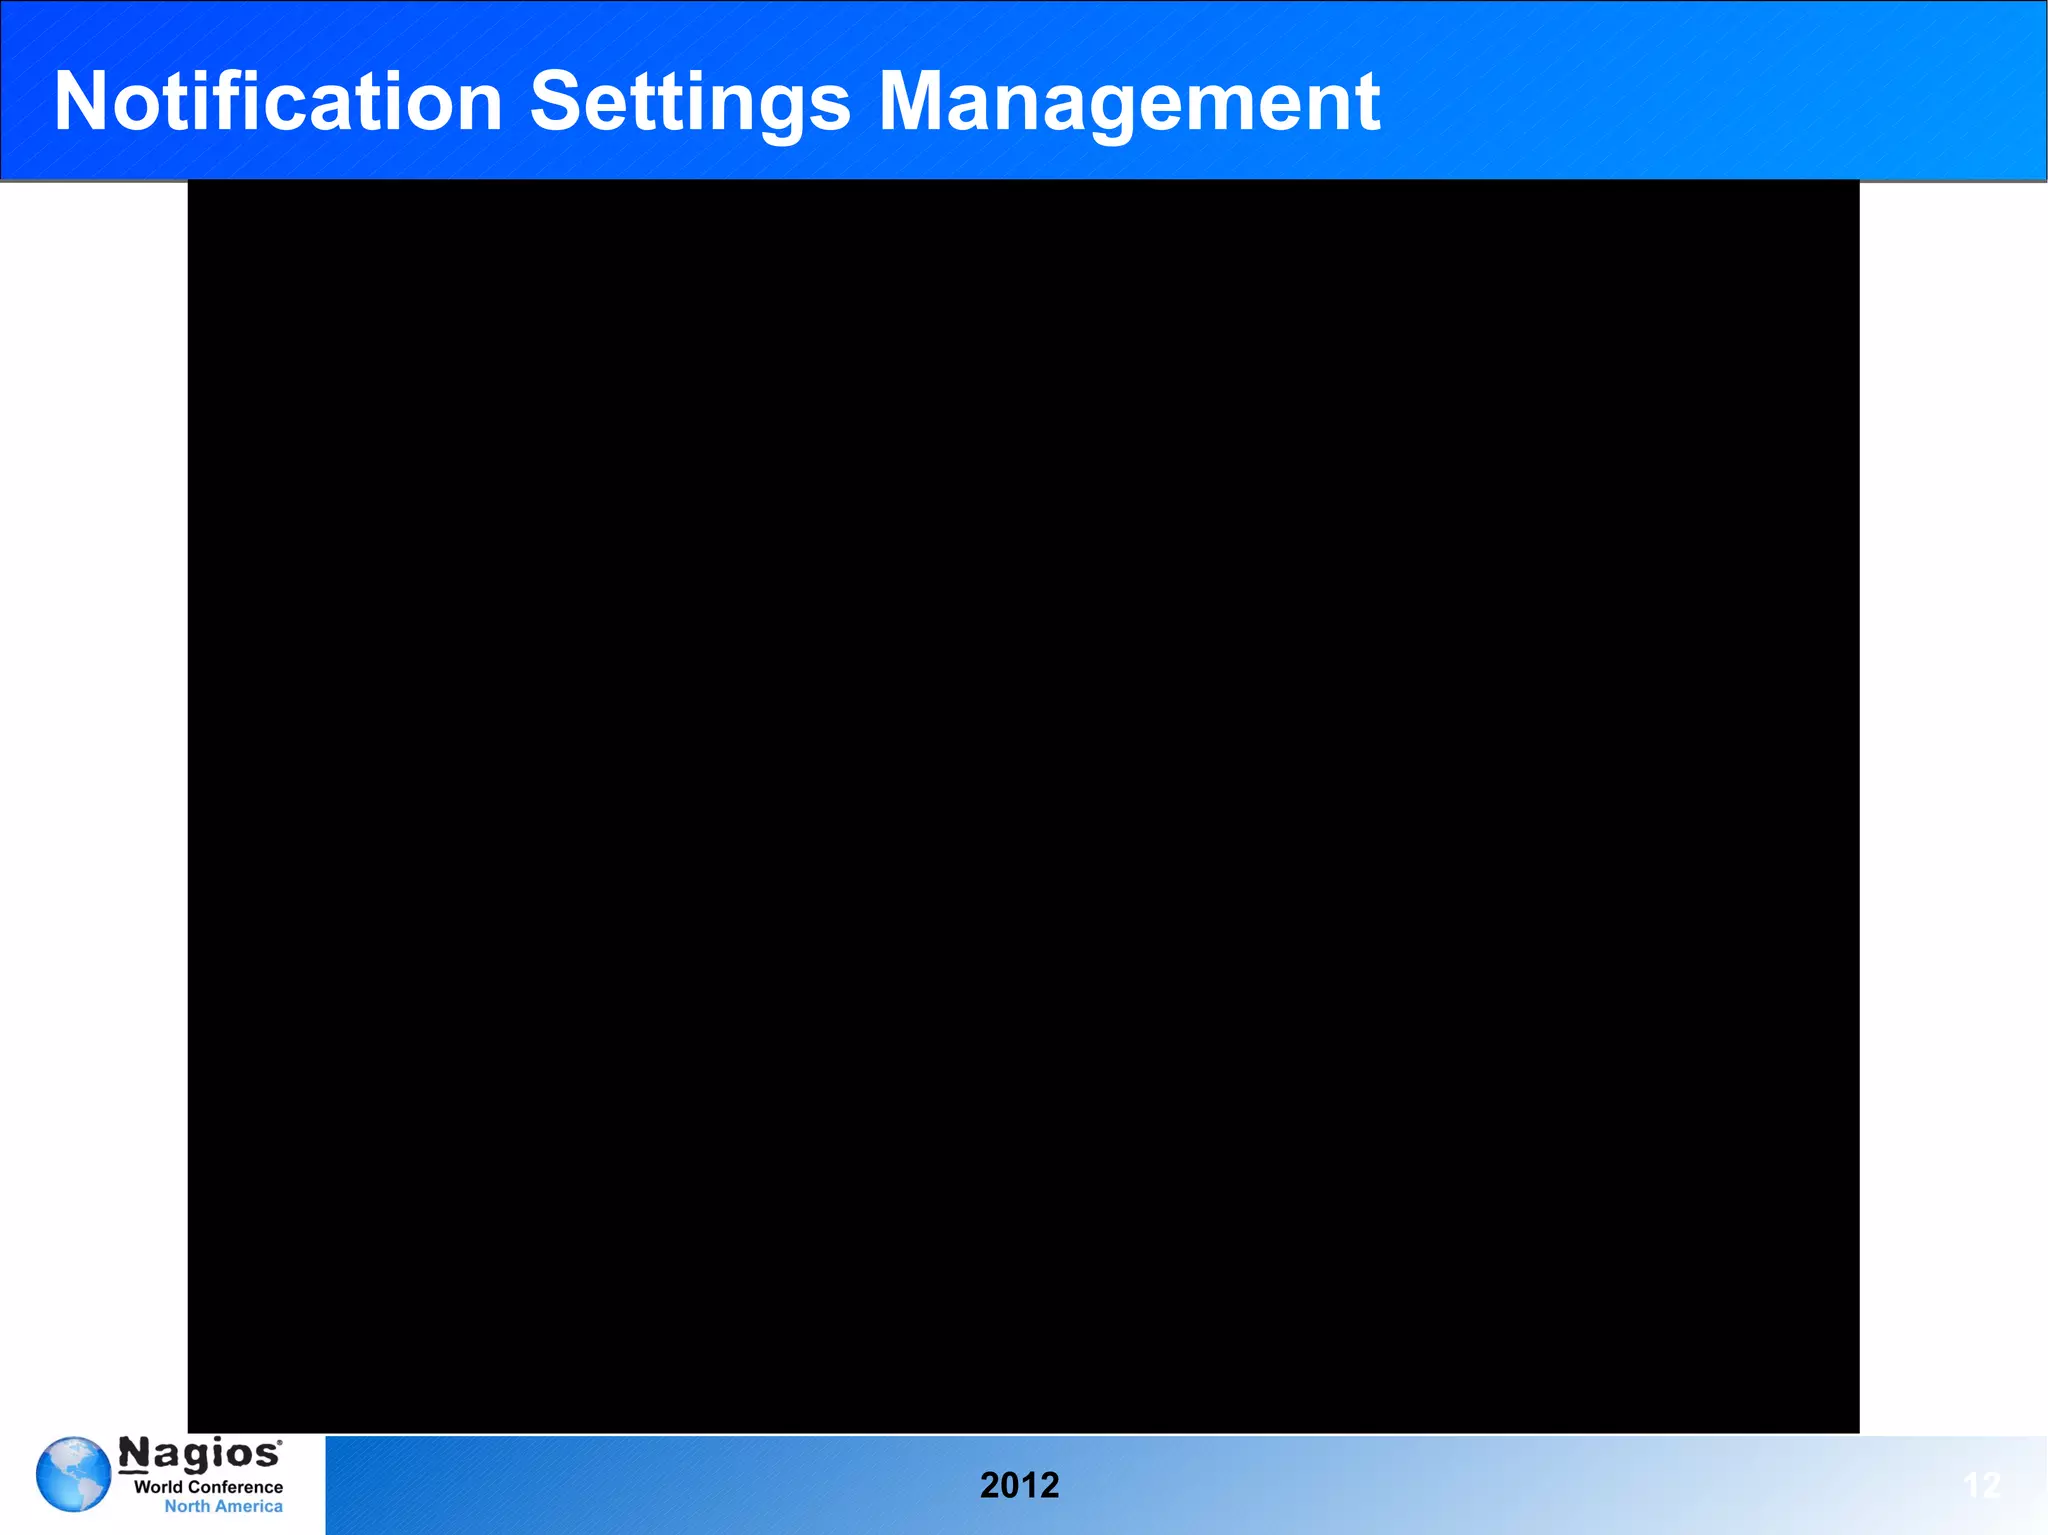This screenshot has width=2048, height=1535.
Task: Click the Notification Settings Management title
Action: click(716, 102)
